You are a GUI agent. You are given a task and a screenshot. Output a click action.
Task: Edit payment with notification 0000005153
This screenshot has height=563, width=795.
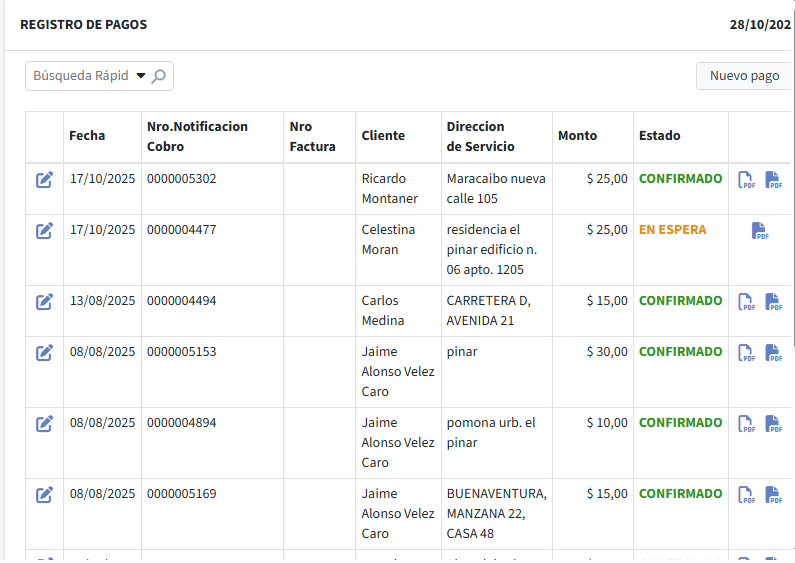[44, 353]
